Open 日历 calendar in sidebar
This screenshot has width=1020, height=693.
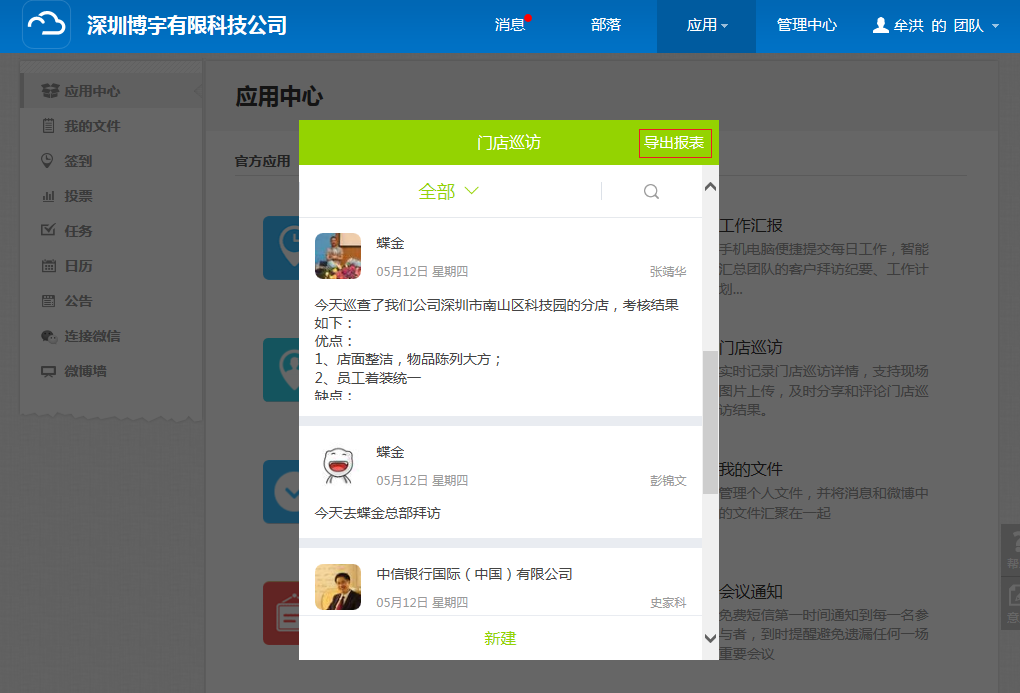pos(77,266)
